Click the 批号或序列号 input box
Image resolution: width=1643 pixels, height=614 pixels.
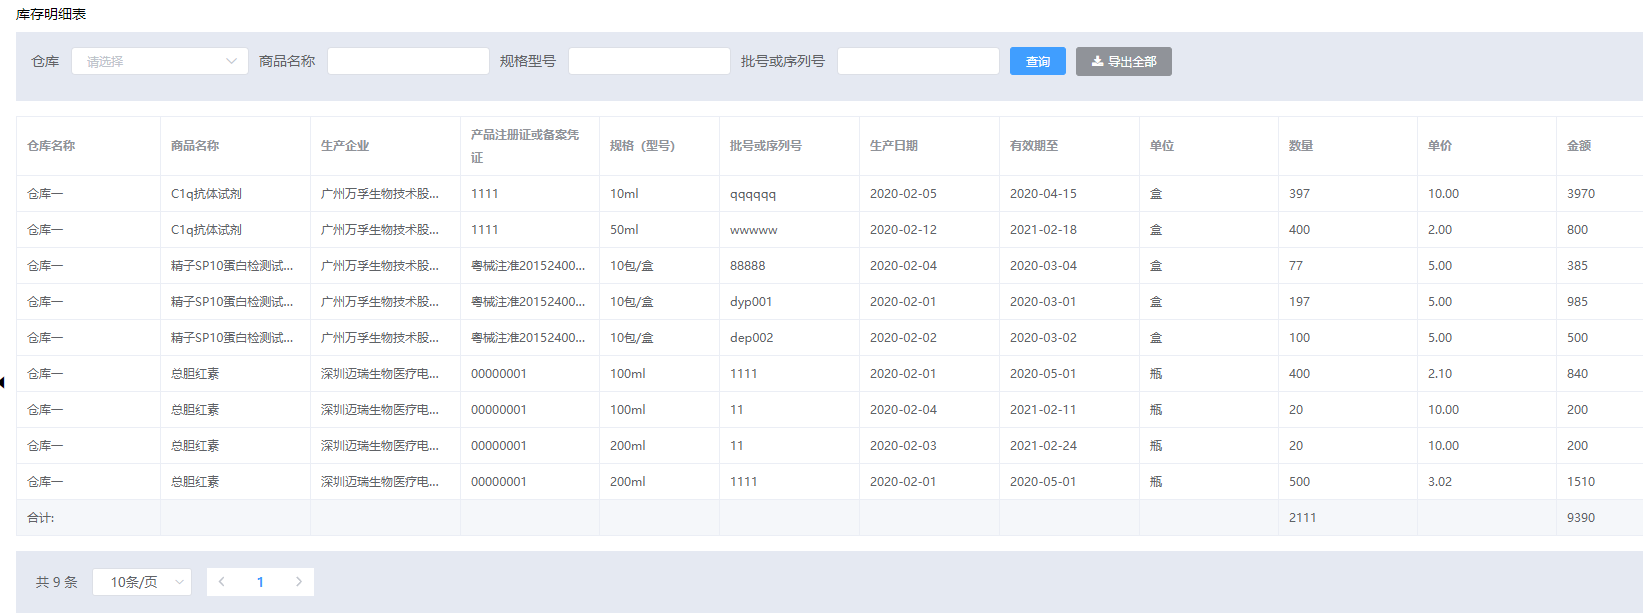918,61
